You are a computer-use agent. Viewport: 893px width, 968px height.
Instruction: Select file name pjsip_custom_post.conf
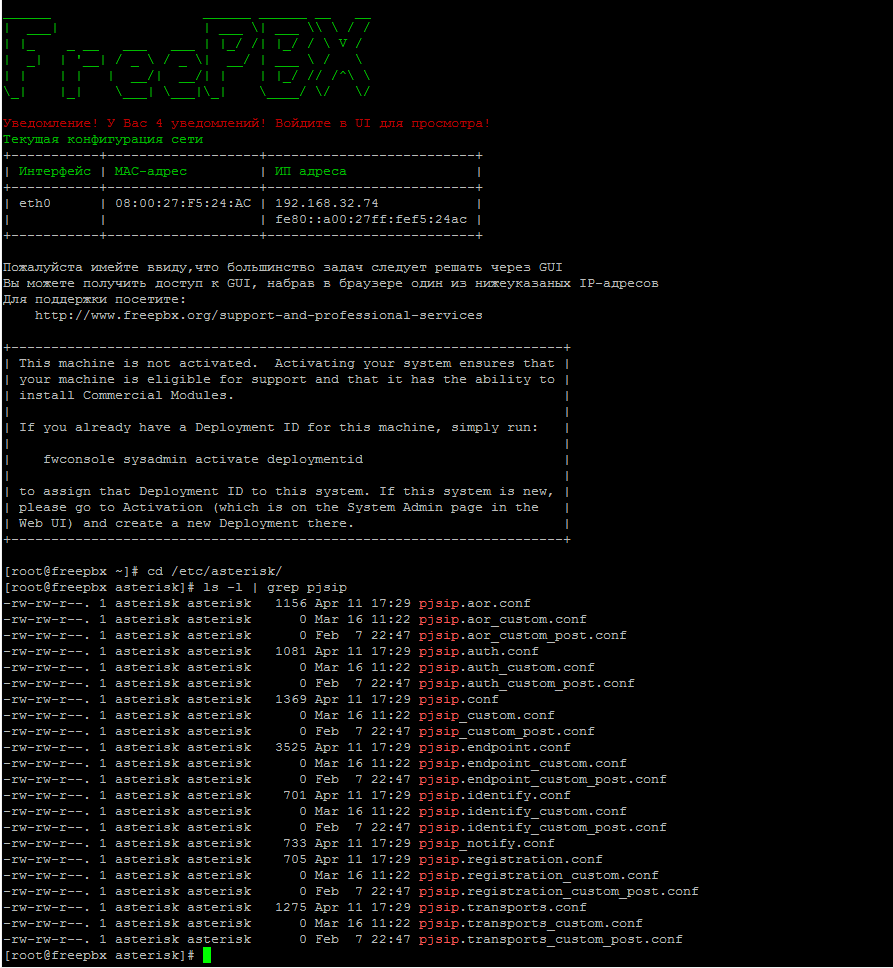point(507,732)
